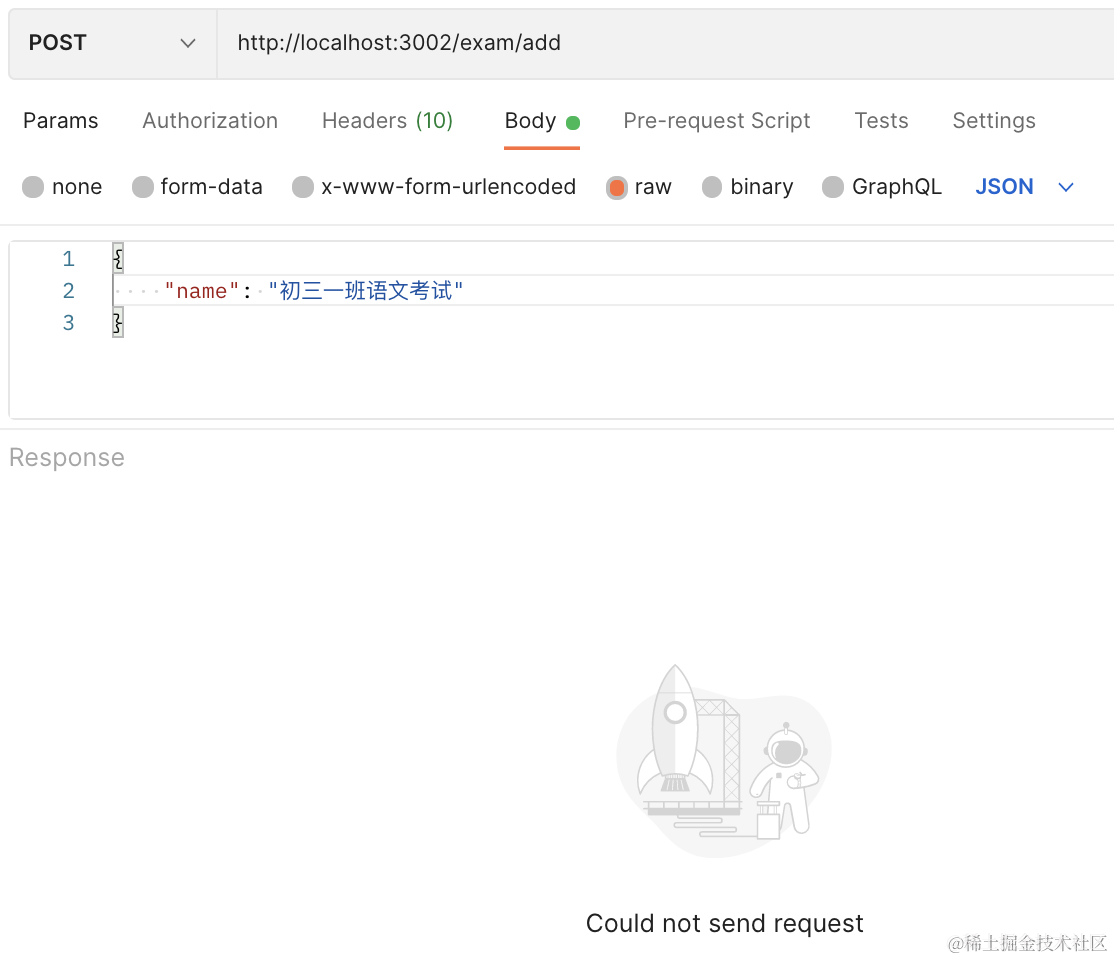The height and width of the screenshot is (960, 1114).
Task: Click the request URL input field
Action: [x=660, y=43]
